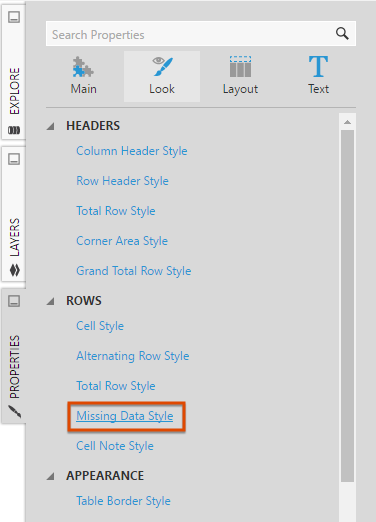Image resolution: width=376 pixels, height=522 pixels.
Task: Click the search magnifier icon
Action: tap(342, 34)
